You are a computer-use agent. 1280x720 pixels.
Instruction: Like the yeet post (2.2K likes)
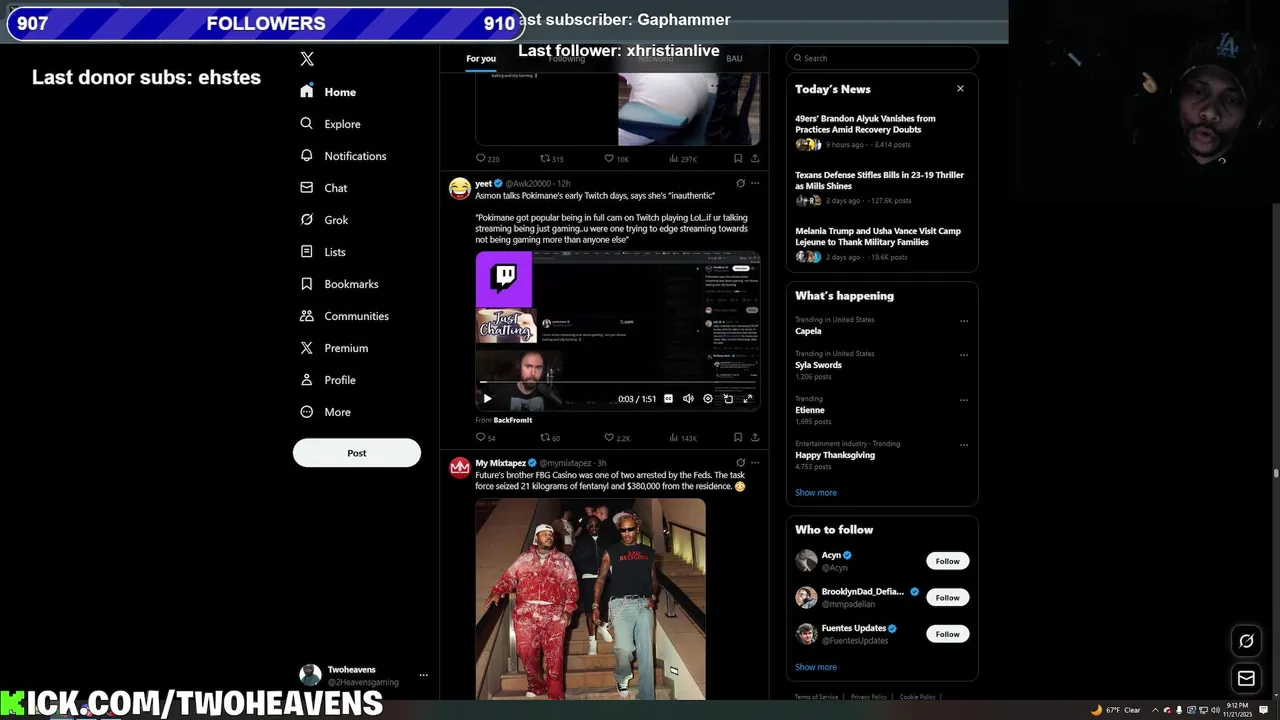pyautogui.click(x=617, y=438)
